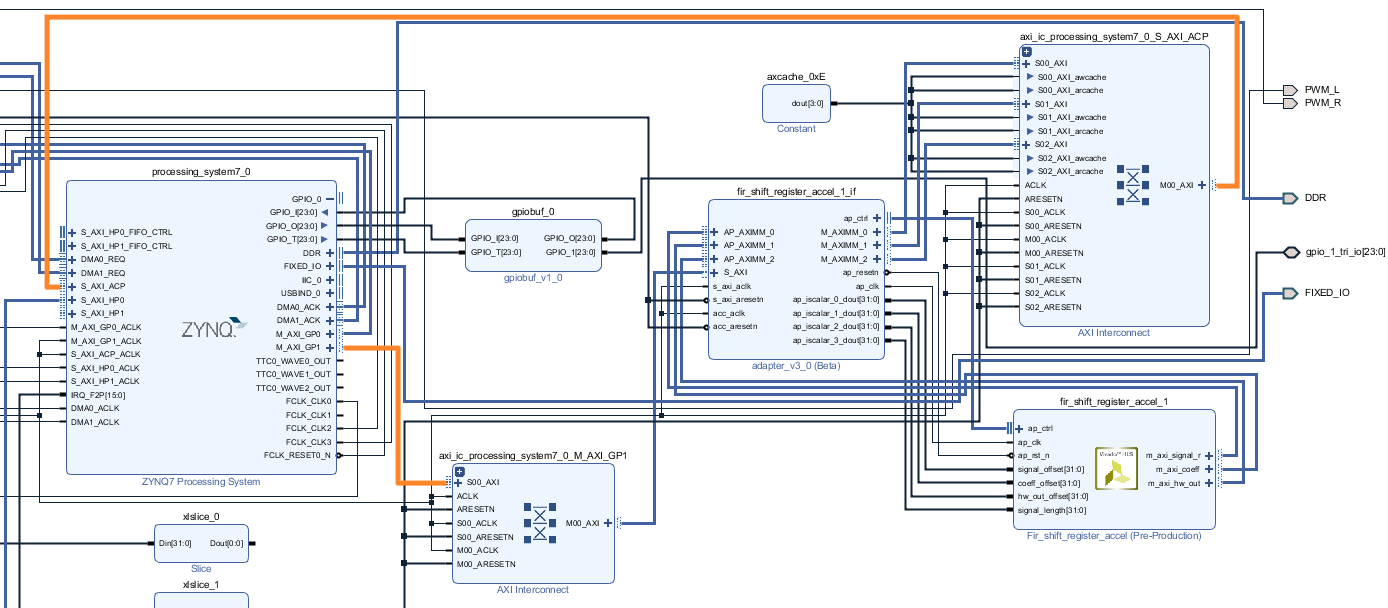Select the PWM_L output port symbol
Screen dimensions: 1388x608
(x=1290, y=90)
